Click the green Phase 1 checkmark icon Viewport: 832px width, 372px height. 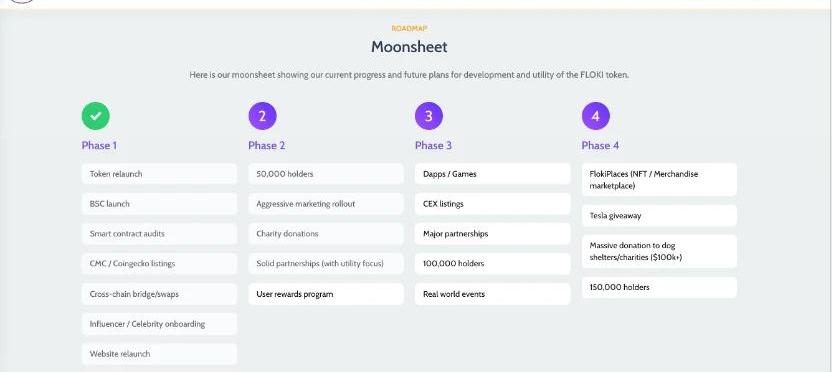tap(96, 116)
